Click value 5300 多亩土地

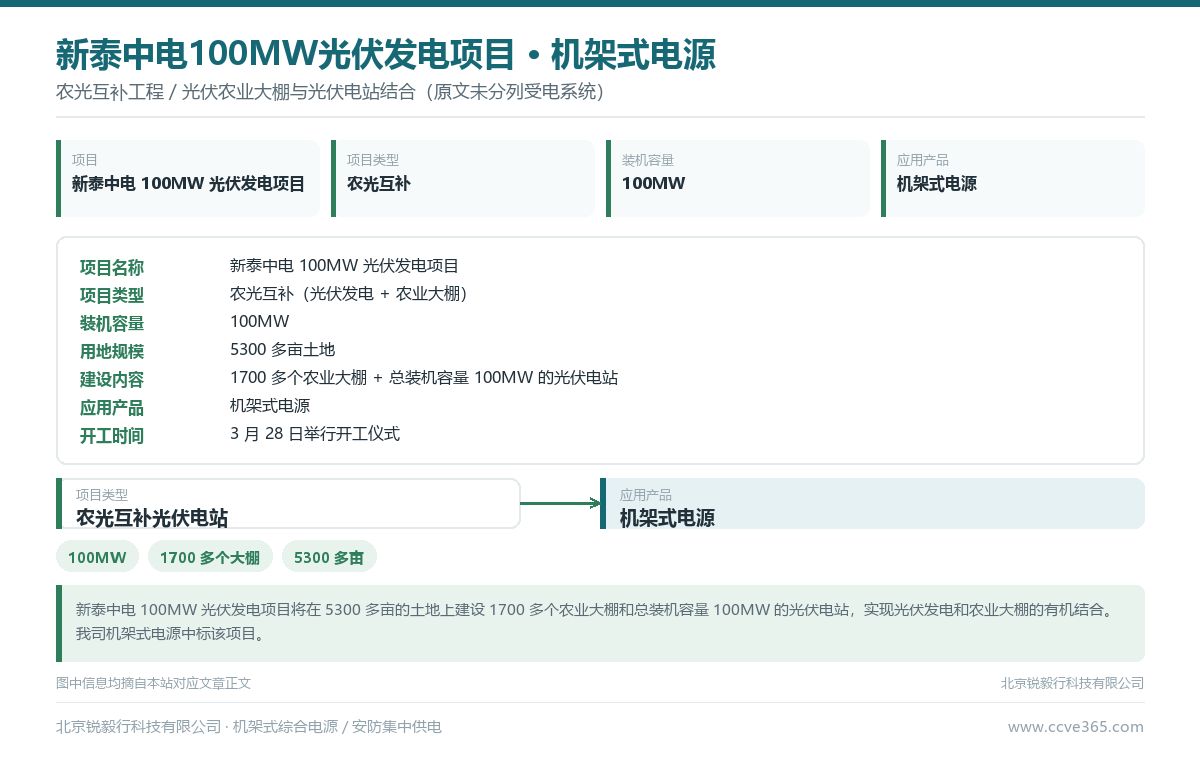click(282, 350)
